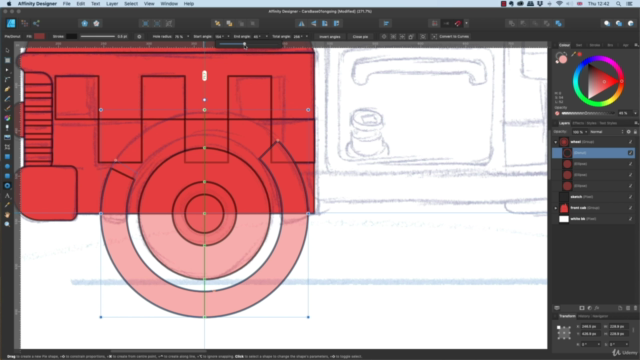Viewport: 640px width, 360px height.
Task: Collapse the wheel group in Layers
Action: (556, 142)
